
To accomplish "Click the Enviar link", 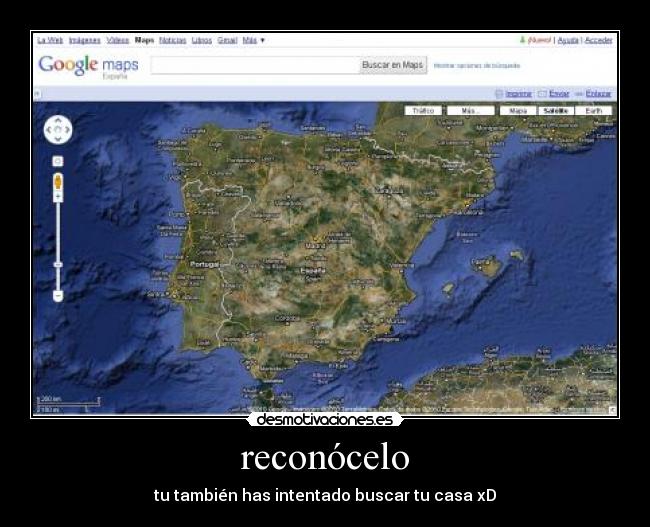I will click(x=559, y=94).
